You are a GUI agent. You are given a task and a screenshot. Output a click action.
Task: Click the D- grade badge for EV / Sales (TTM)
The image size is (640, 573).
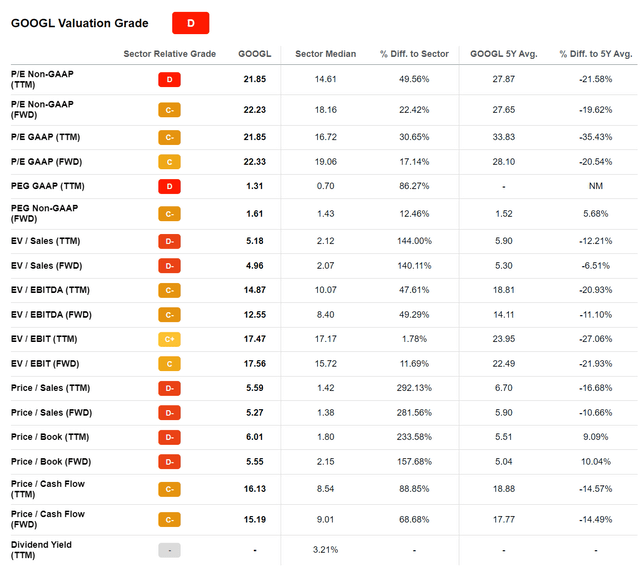[169, 241]
